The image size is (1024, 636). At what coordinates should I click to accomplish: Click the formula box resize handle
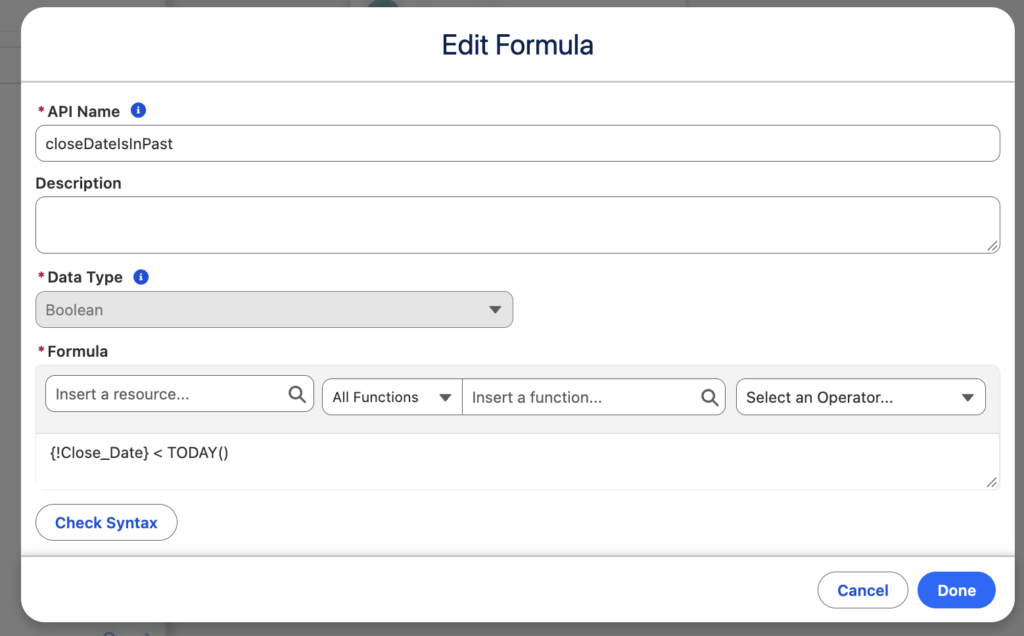click(x=991, y=482)
